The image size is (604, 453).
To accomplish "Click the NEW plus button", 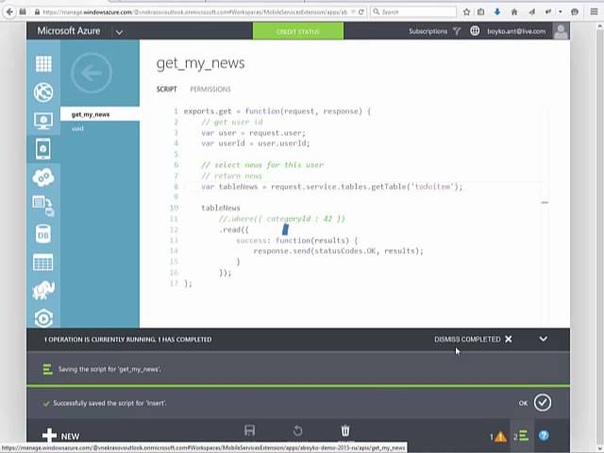I will [x=61, y=436].
